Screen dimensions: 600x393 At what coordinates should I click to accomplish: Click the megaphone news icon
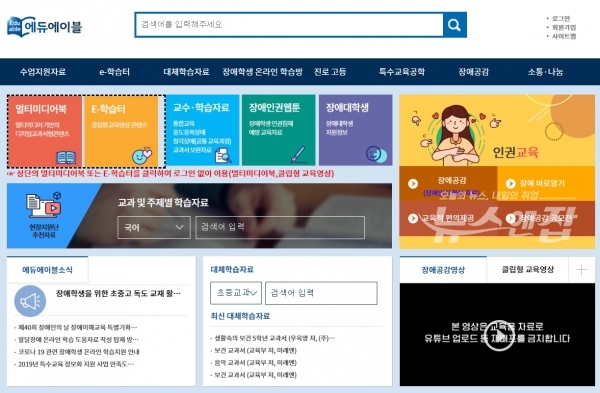click(30, 301)
